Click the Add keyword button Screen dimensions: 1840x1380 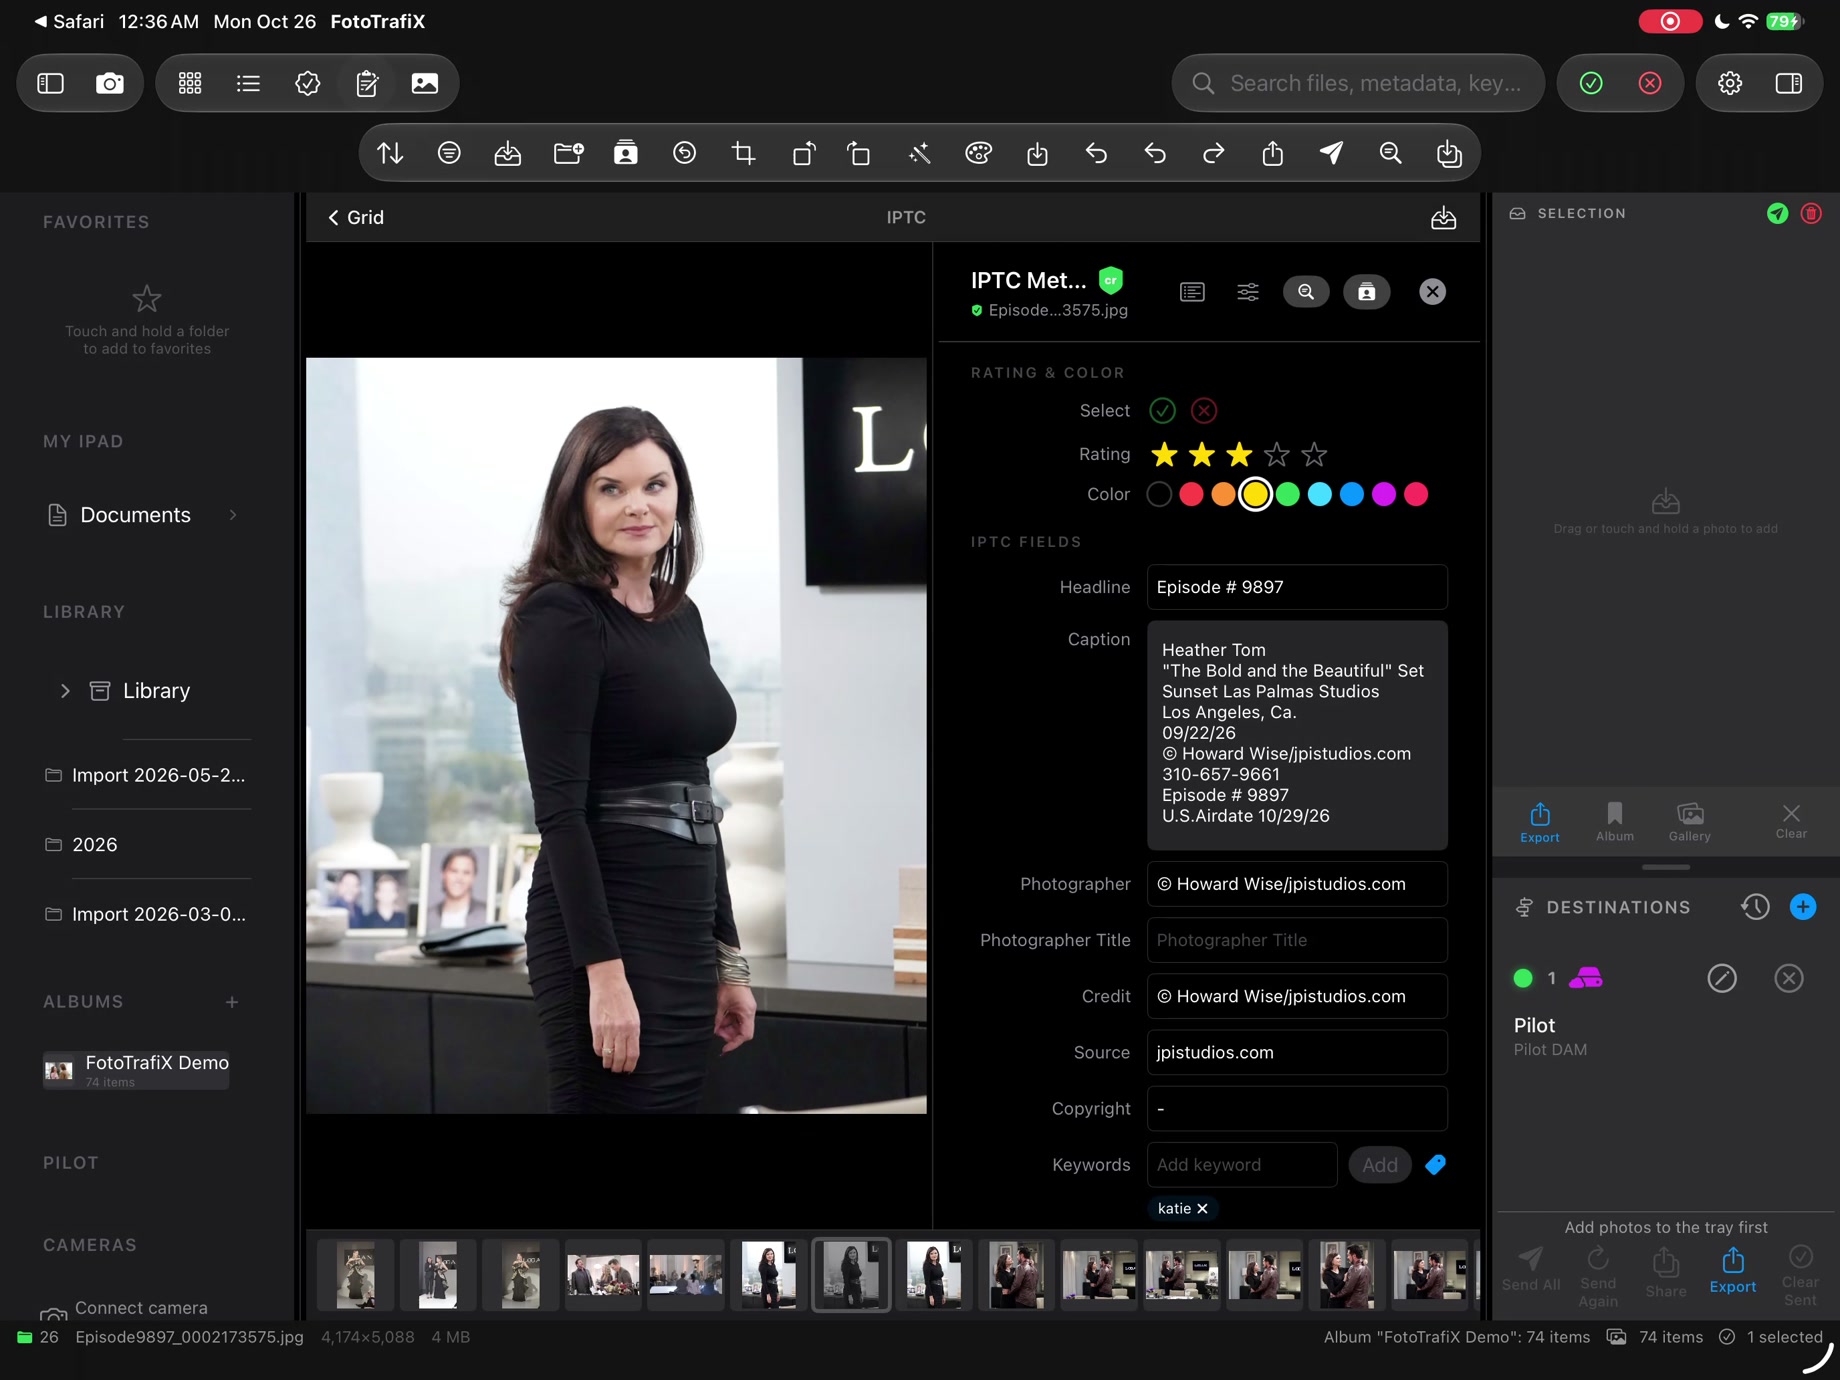[1380, 1165]
